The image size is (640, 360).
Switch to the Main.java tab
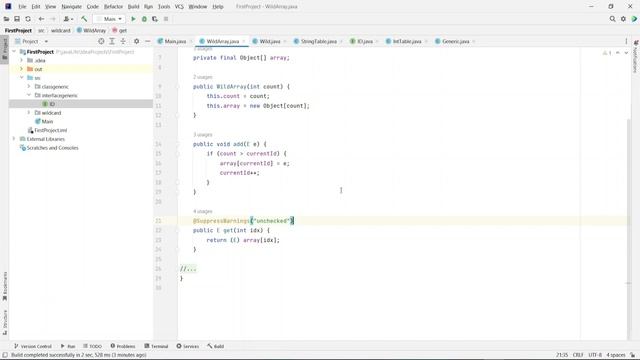[x=175, y=41]
